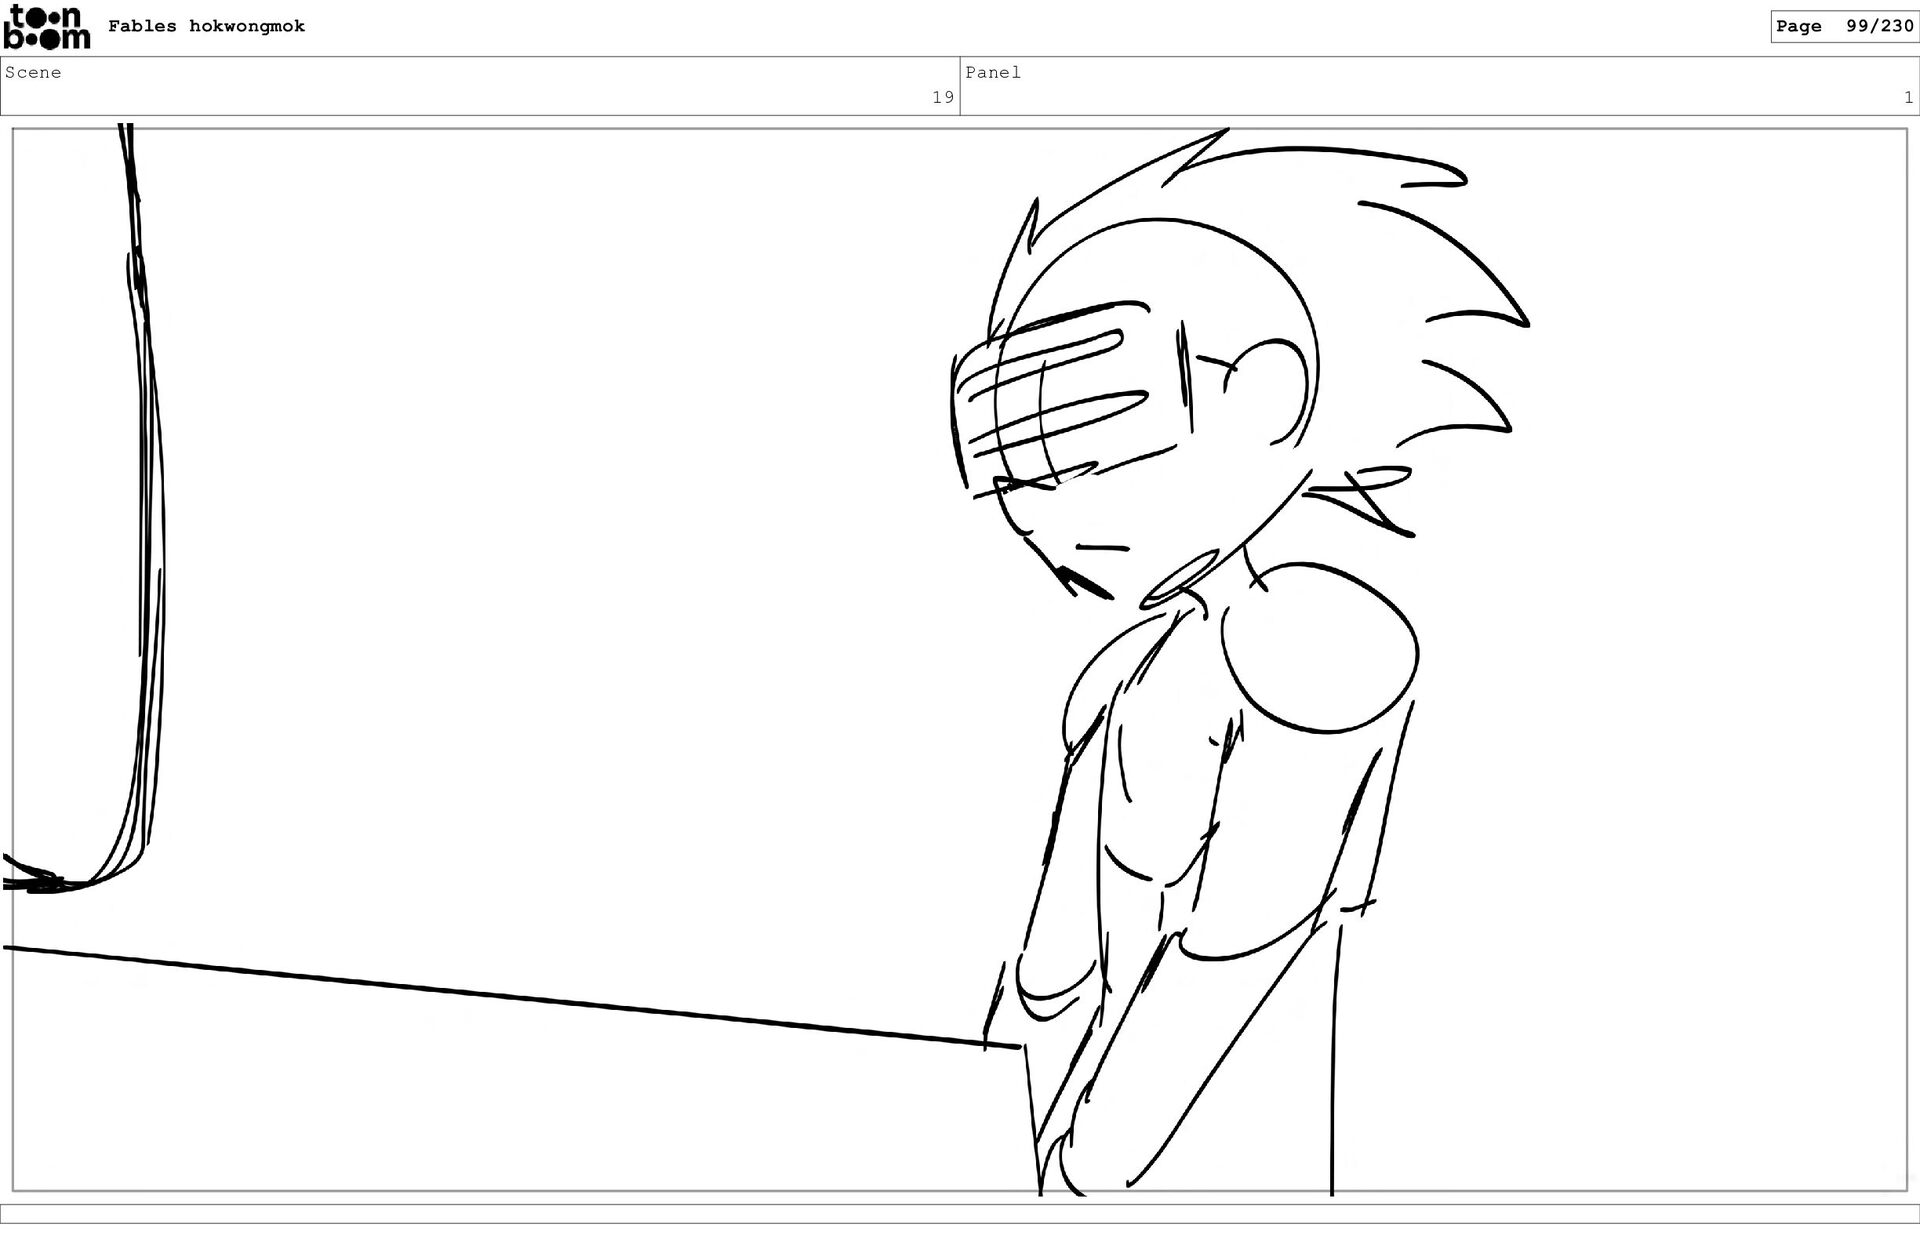Click scene number 19

[942, 98]
